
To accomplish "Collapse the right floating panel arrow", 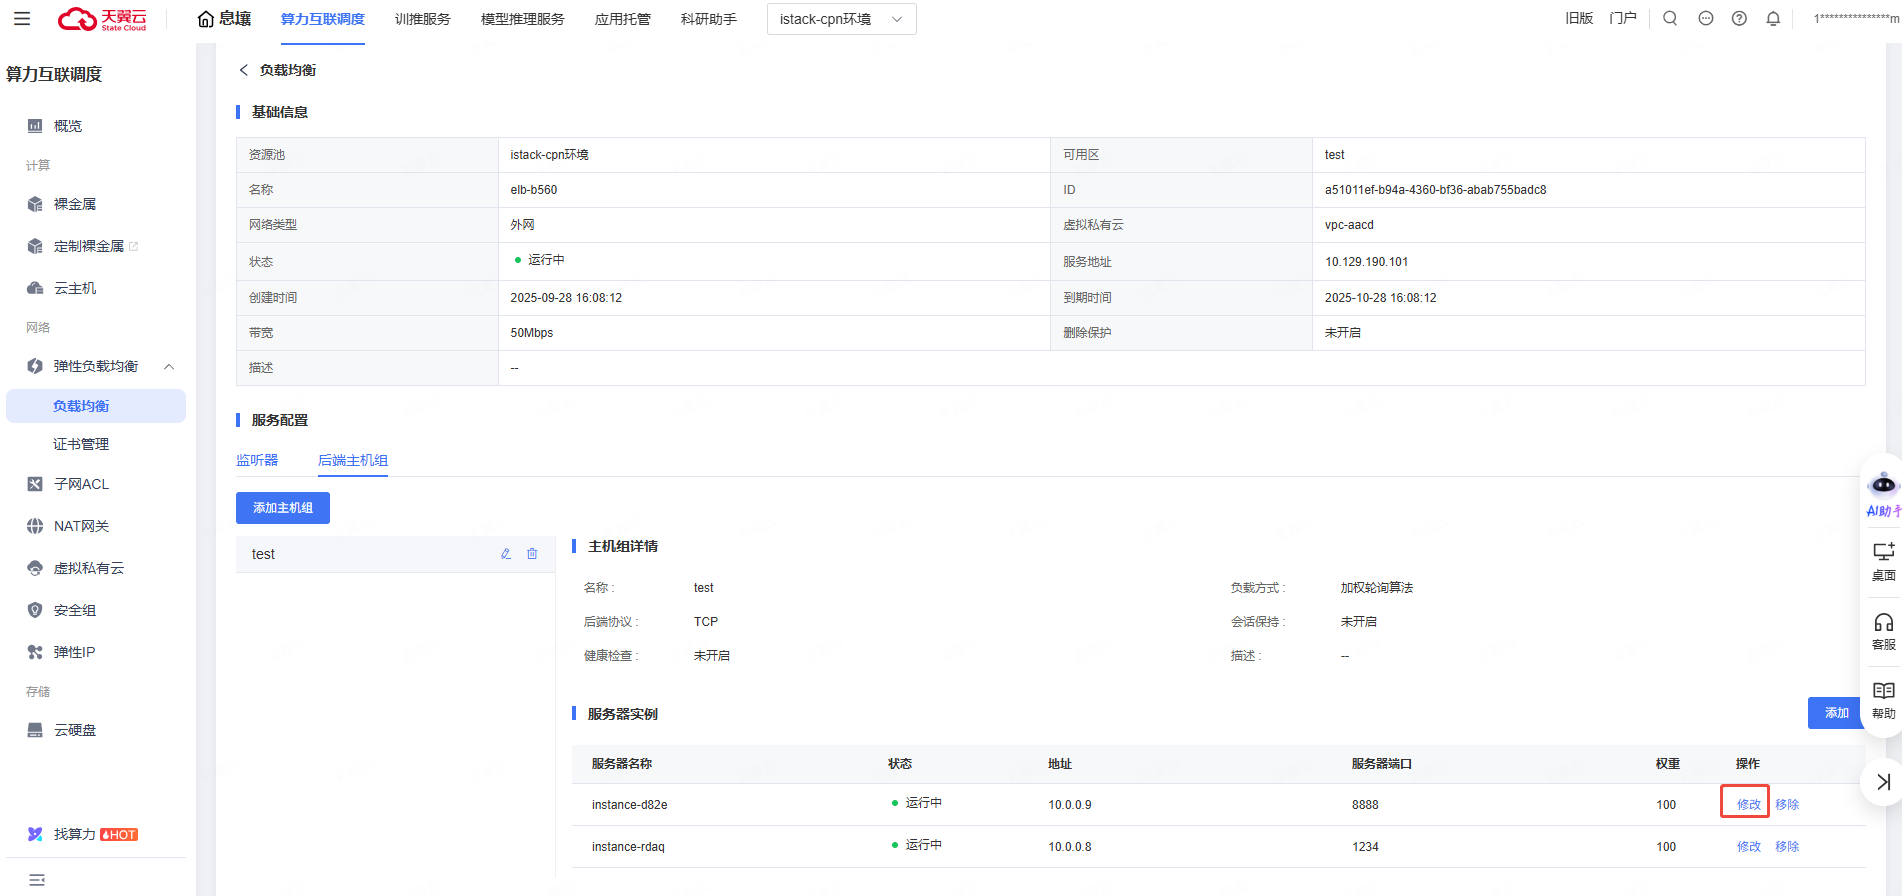I will 1883,782.
